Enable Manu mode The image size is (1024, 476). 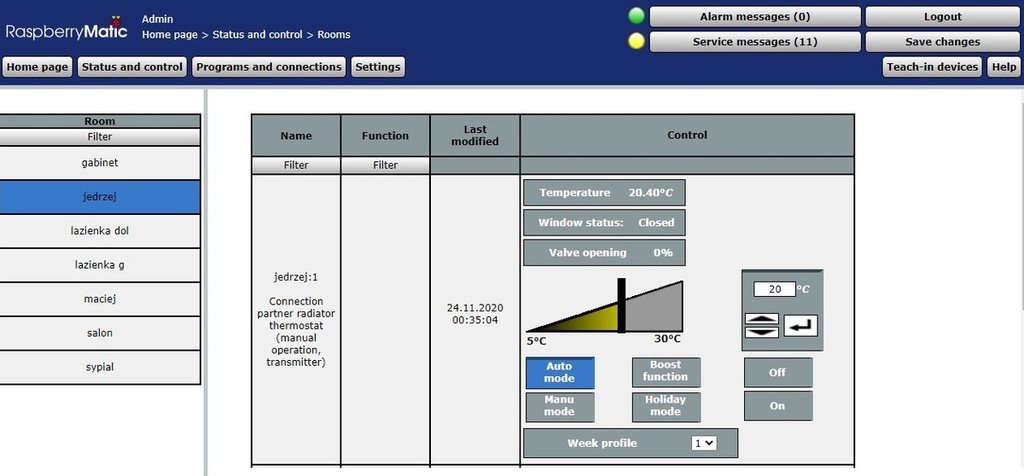coord(560,406)
